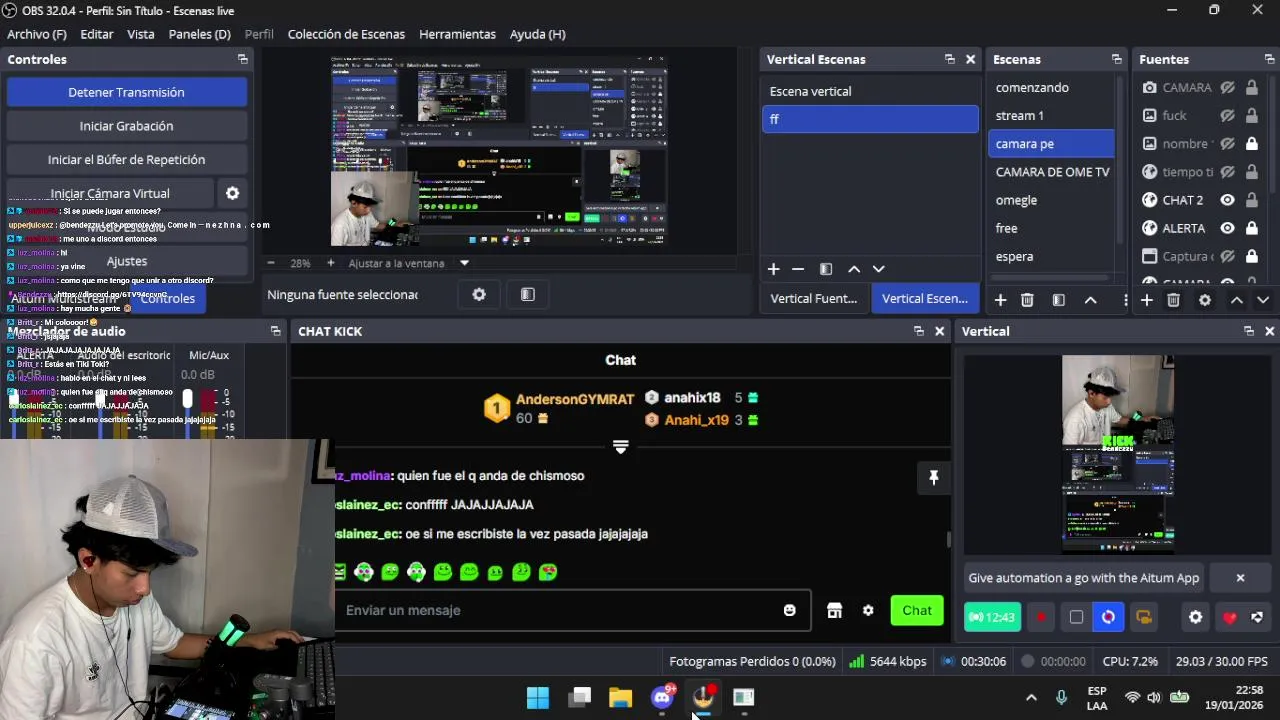
Task: Open the Vista menu
Action: click(141, 34)
